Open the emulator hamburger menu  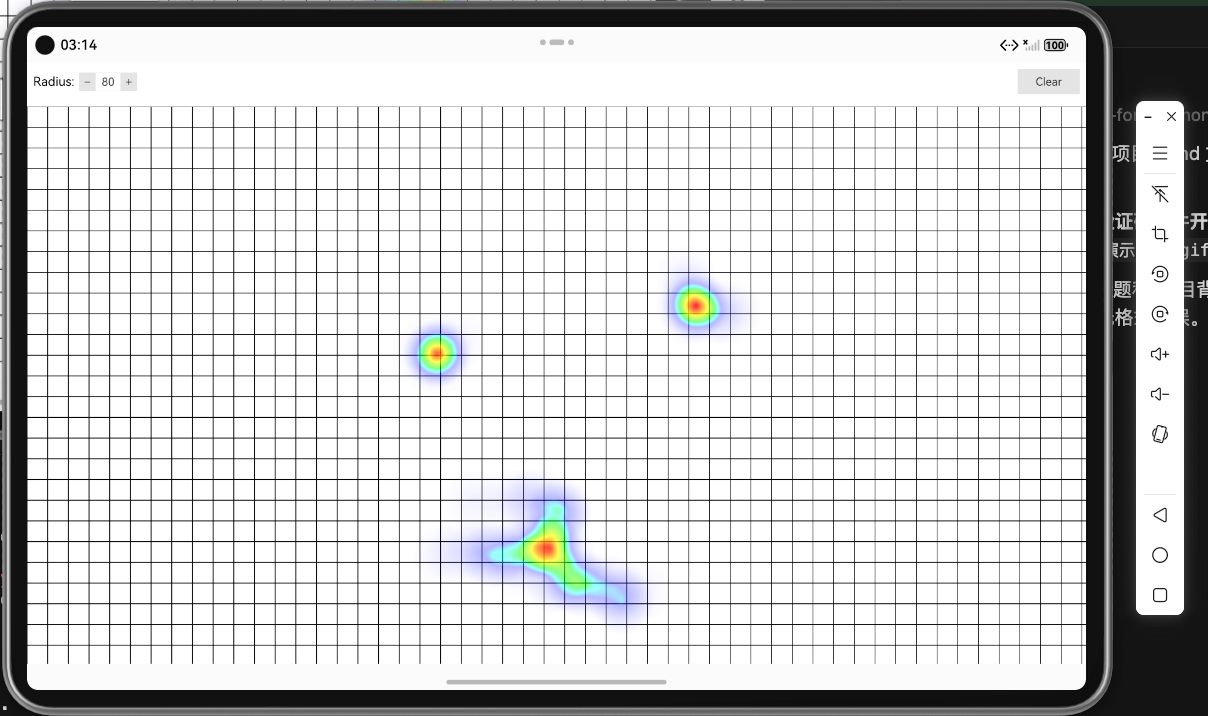[1160, 153]
